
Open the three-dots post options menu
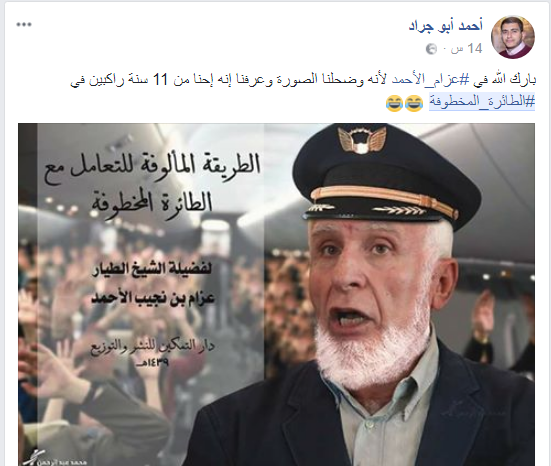point(24,25)
